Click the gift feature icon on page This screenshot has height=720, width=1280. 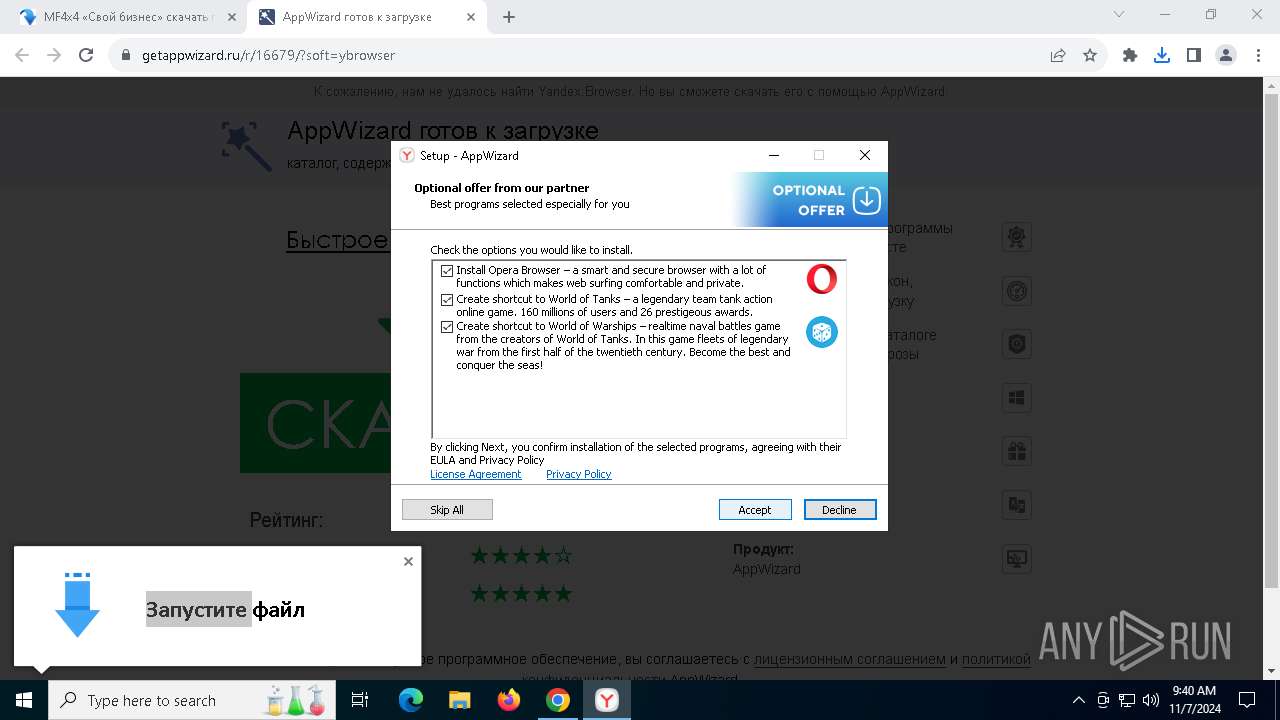[x=1016, y=451]
